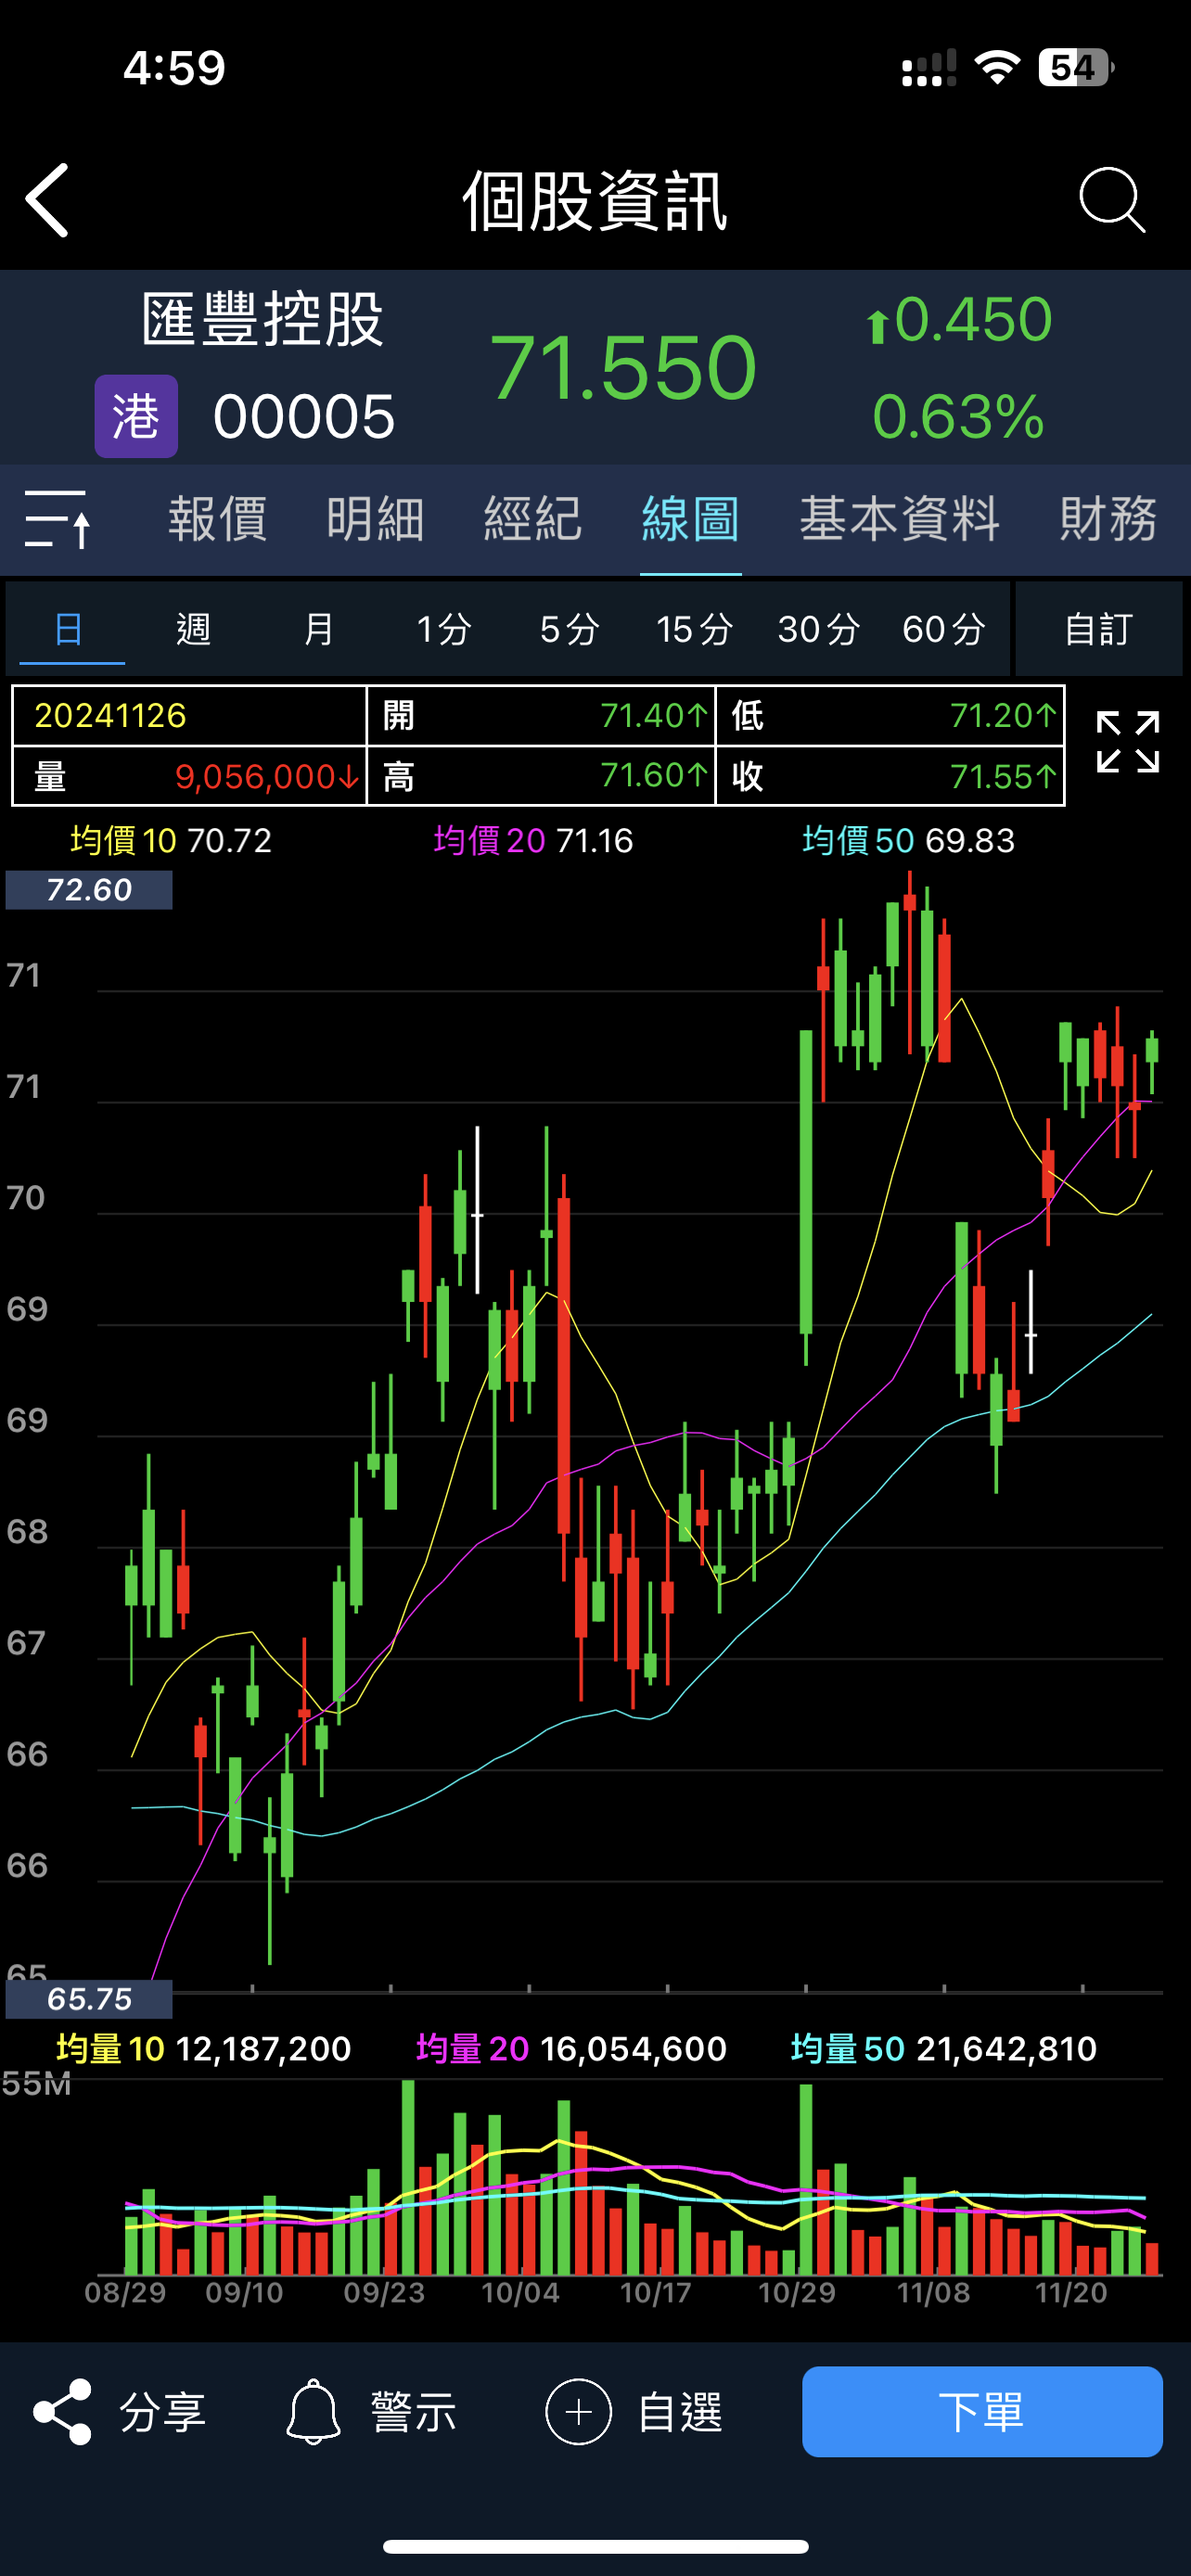Tap the home indicator bar
This screenshot has width=1191, height=2576.
[x=596, y=2546]
